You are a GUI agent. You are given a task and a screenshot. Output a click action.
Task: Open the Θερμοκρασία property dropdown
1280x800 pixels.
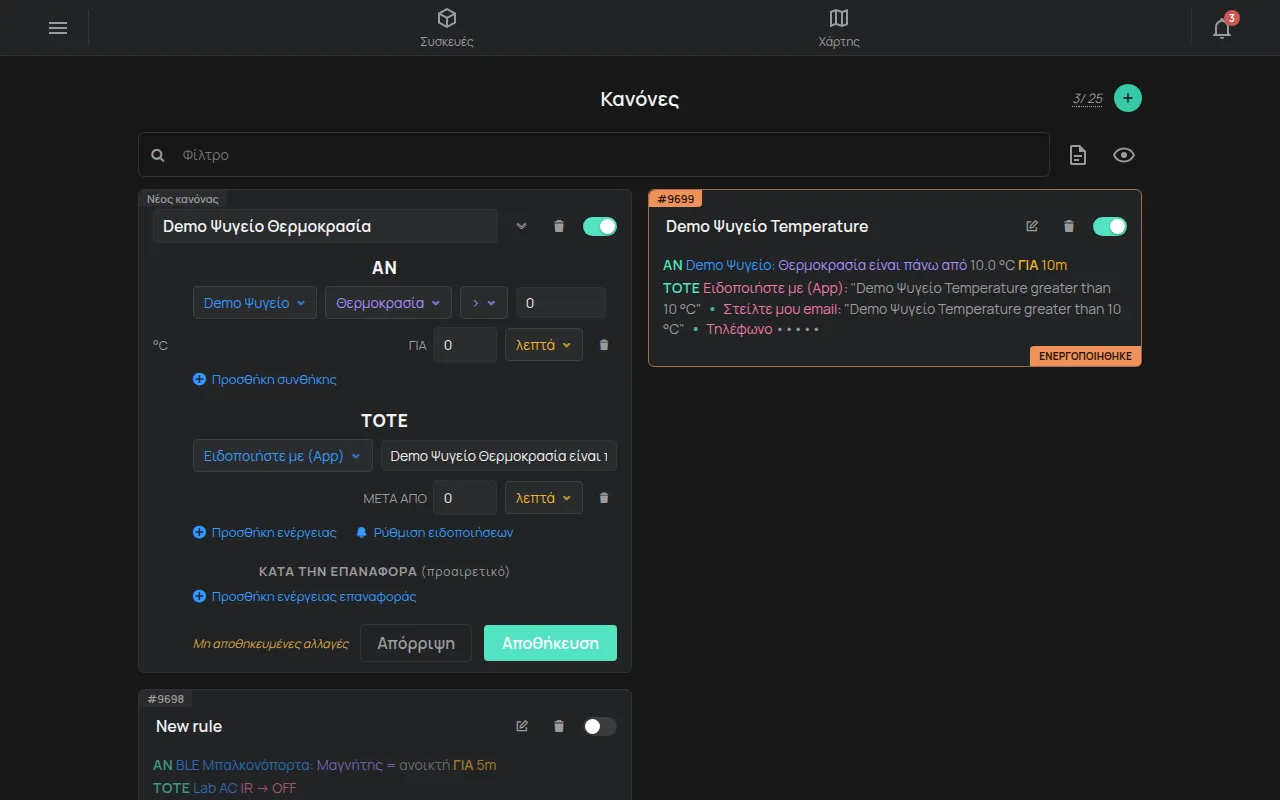388,303
